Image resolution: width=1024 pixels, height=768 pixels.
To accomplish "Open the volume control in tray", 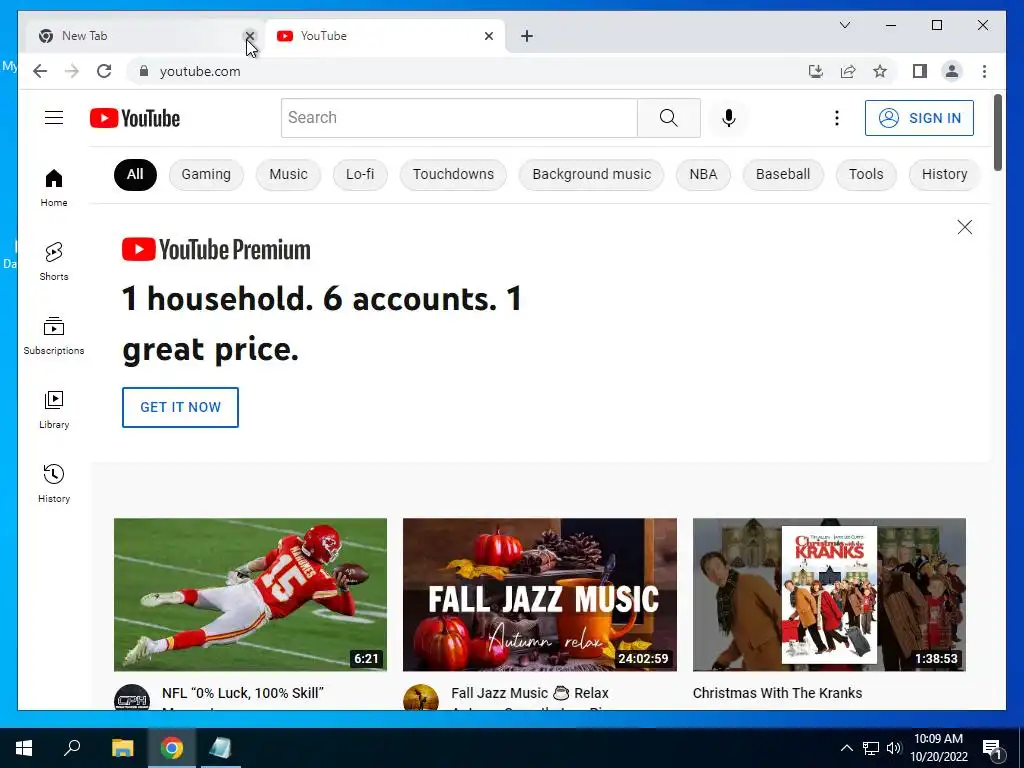I will coord(894,748).
